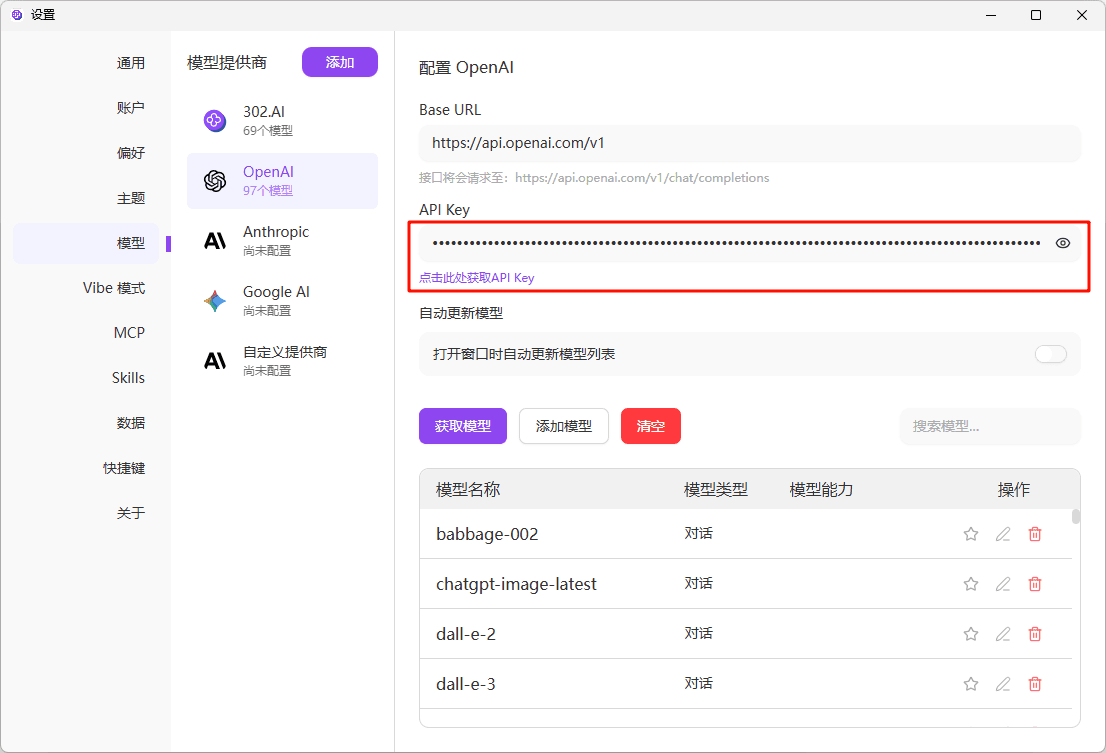Click the Google AI gemini logo
1106x753 pixels.
point(215,301)
